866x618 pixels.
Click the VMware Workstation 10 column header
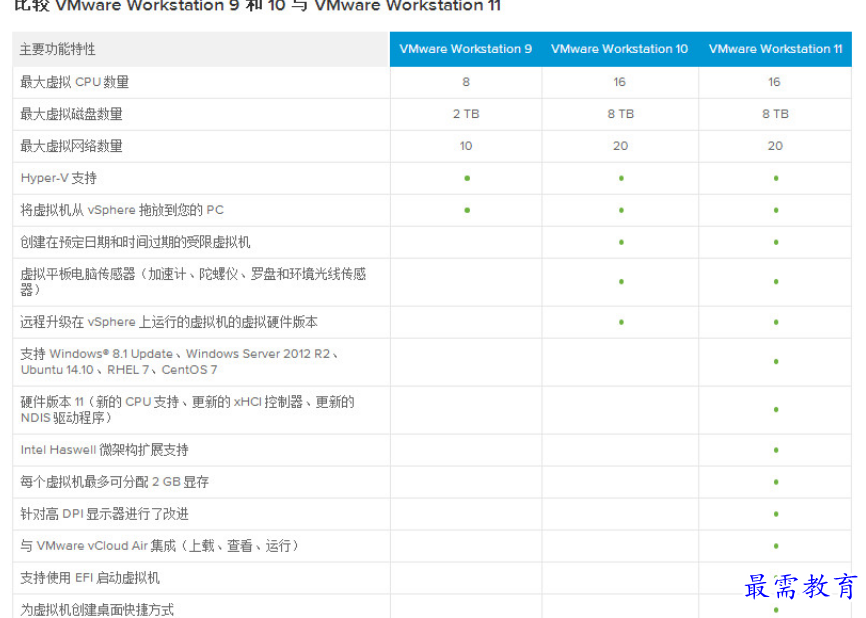click(620, 49)
